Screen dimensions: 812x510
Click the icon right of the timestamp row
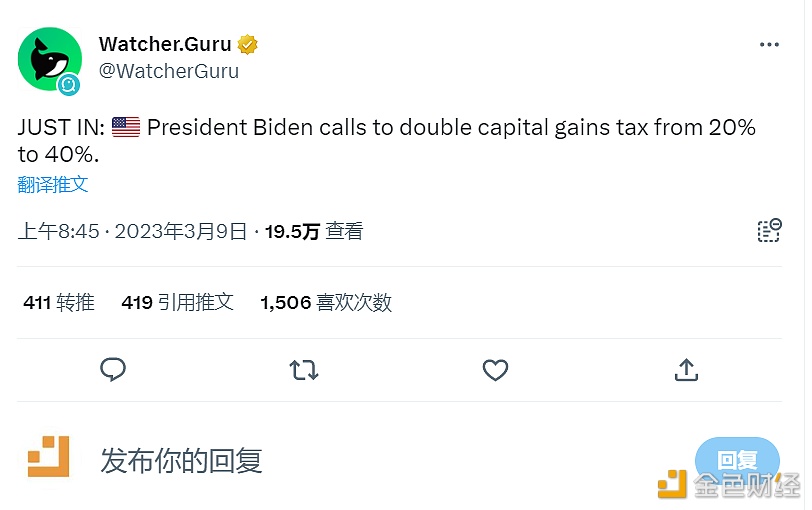768,232
